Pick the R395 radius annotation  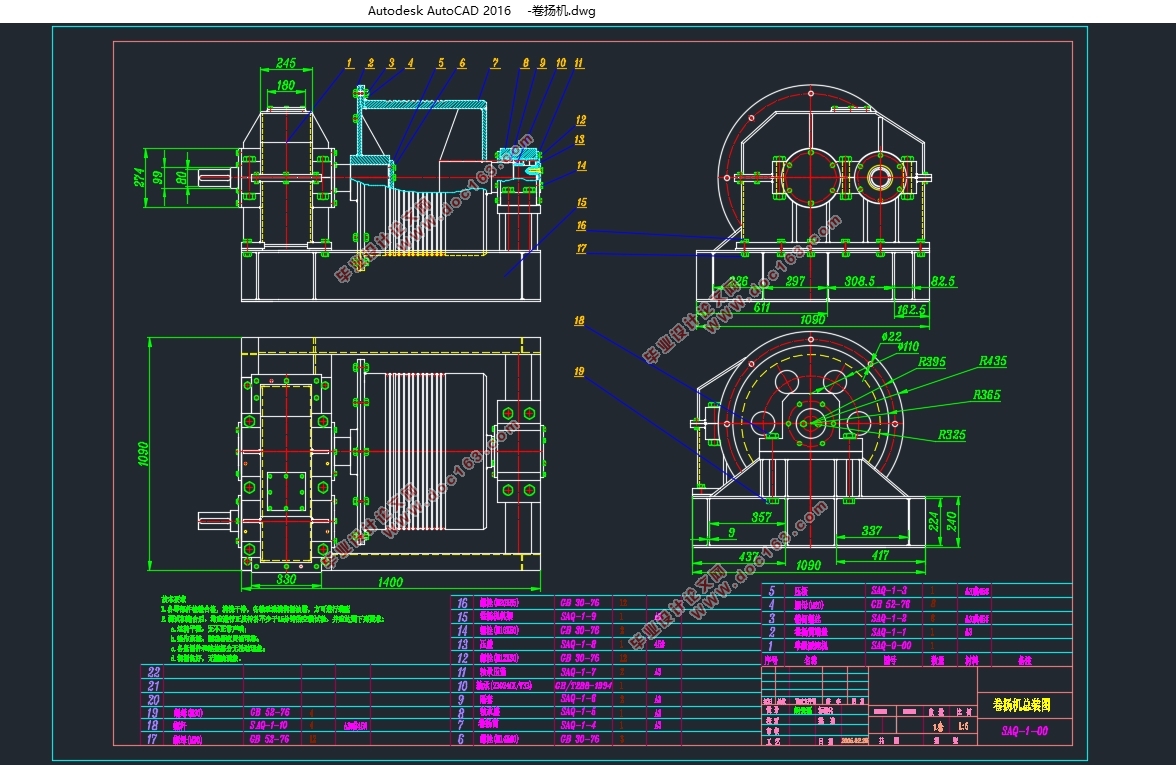point(932,362)
